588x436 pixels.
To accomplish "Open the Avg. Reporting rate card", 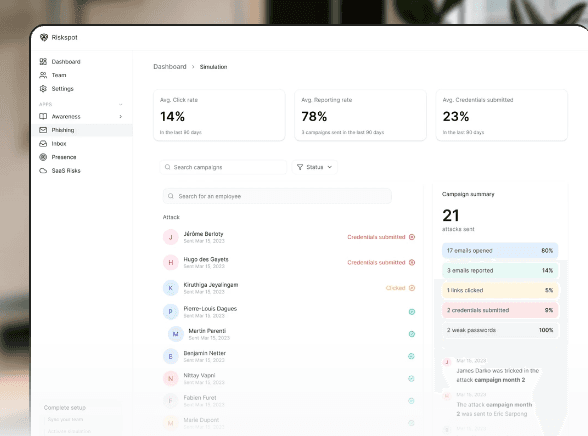I will click(360, 115).
